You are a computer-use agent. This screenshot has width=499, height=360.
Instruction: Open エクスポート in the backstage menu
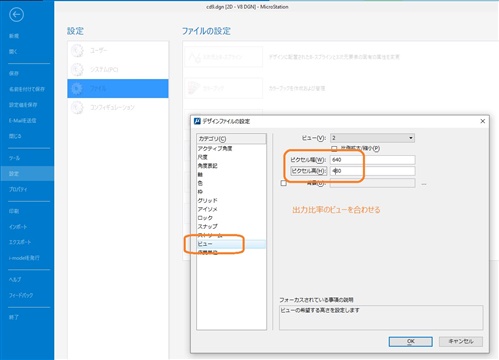pos(20,242)
